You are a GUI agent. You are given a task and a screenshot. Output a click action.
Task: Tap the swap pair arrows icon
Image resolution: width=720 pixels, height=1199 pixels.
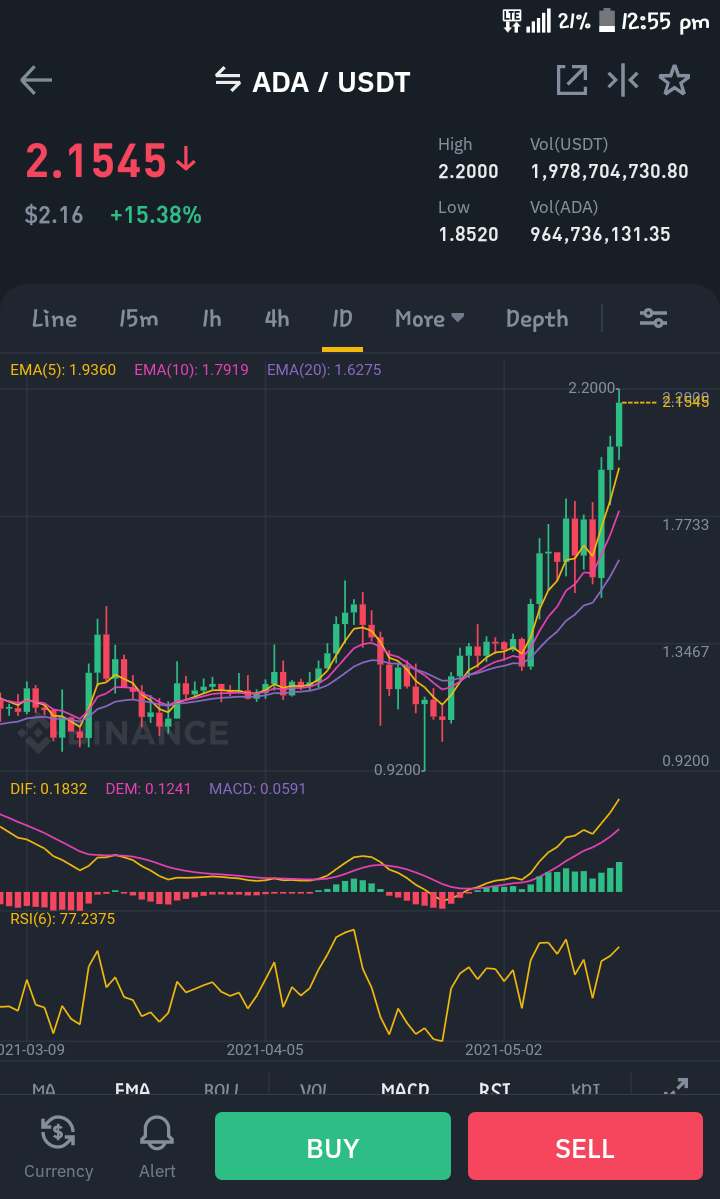click(x=228, y=79)
